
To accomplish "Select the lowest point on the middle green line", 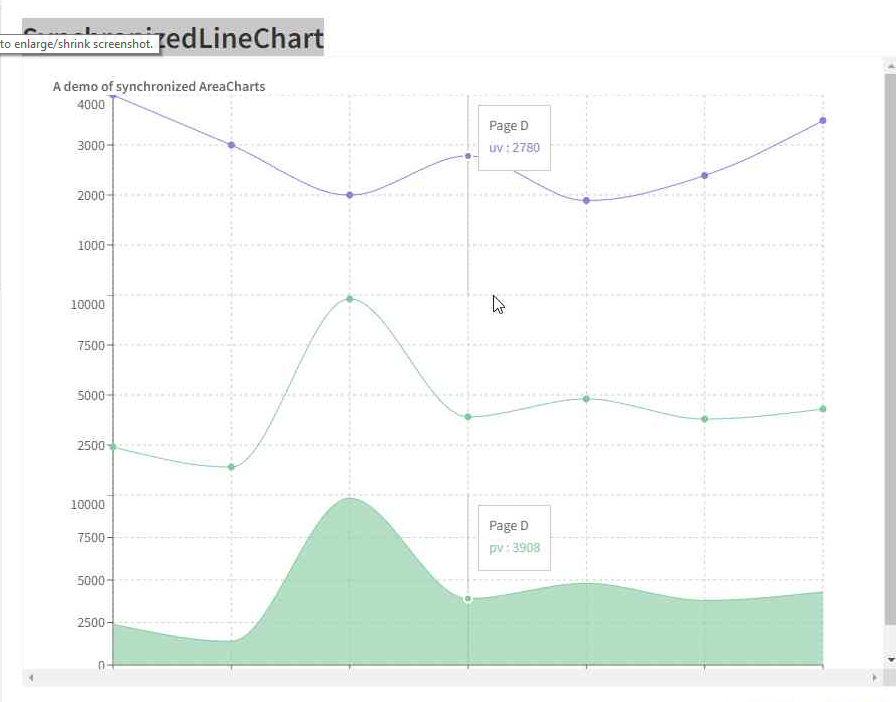I will click(x=231, y=466).
